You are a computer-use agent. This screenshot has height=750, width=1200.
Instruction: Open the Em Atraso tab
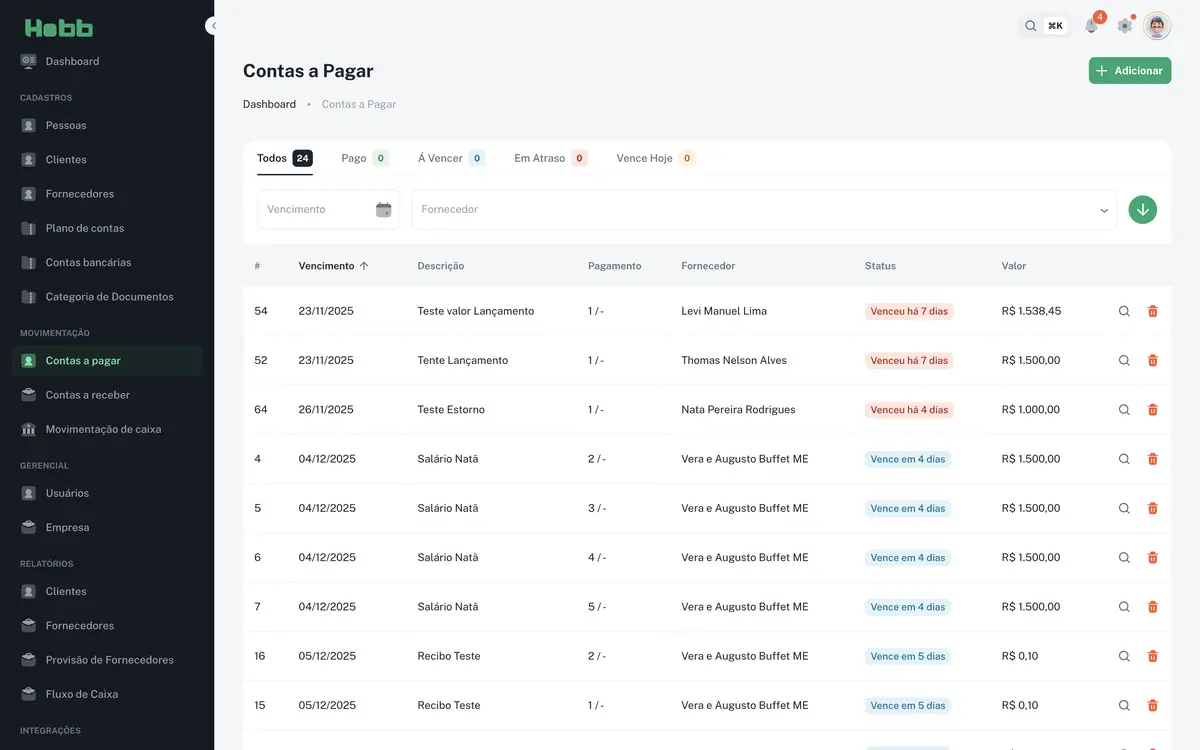pyautogui.click(x=537, y=157)
